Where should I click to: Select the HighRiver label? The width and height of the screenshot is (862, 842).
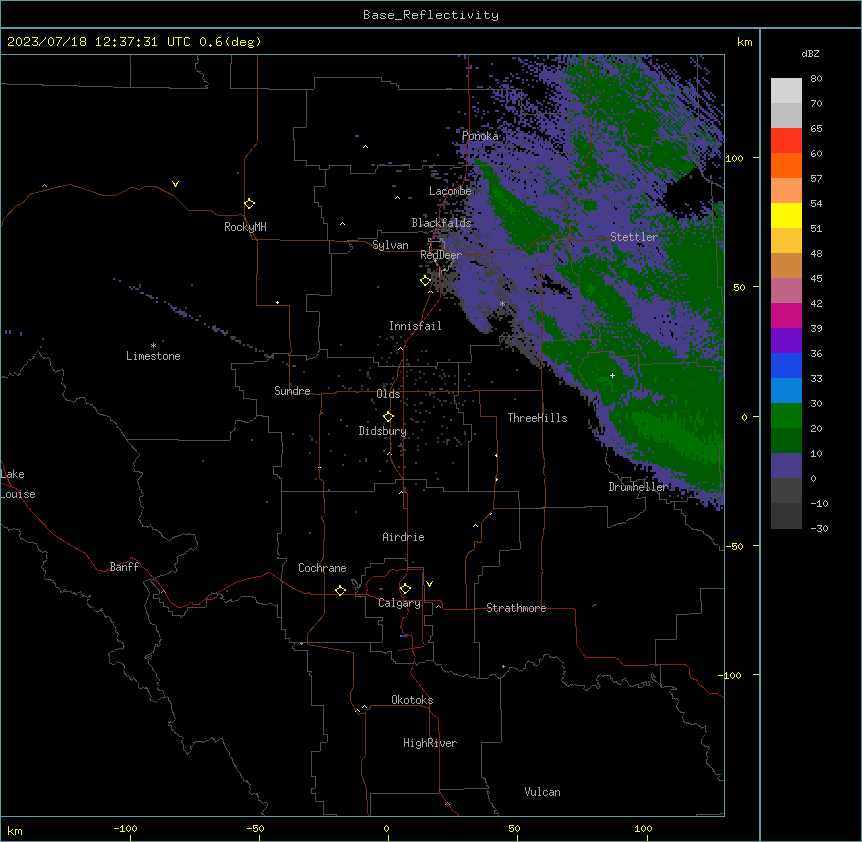(430, 743)
